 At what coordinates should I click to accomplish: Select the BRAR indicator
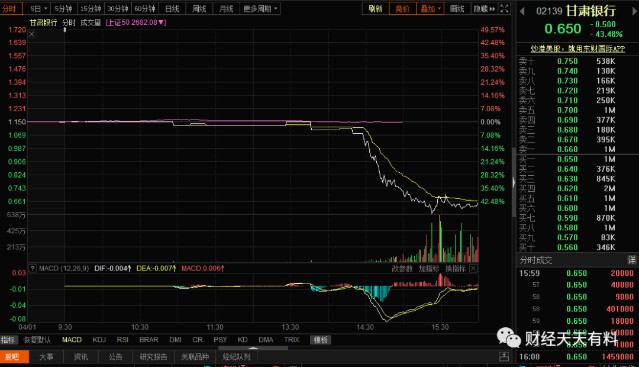pyautogui.click(x=149, y=340)
